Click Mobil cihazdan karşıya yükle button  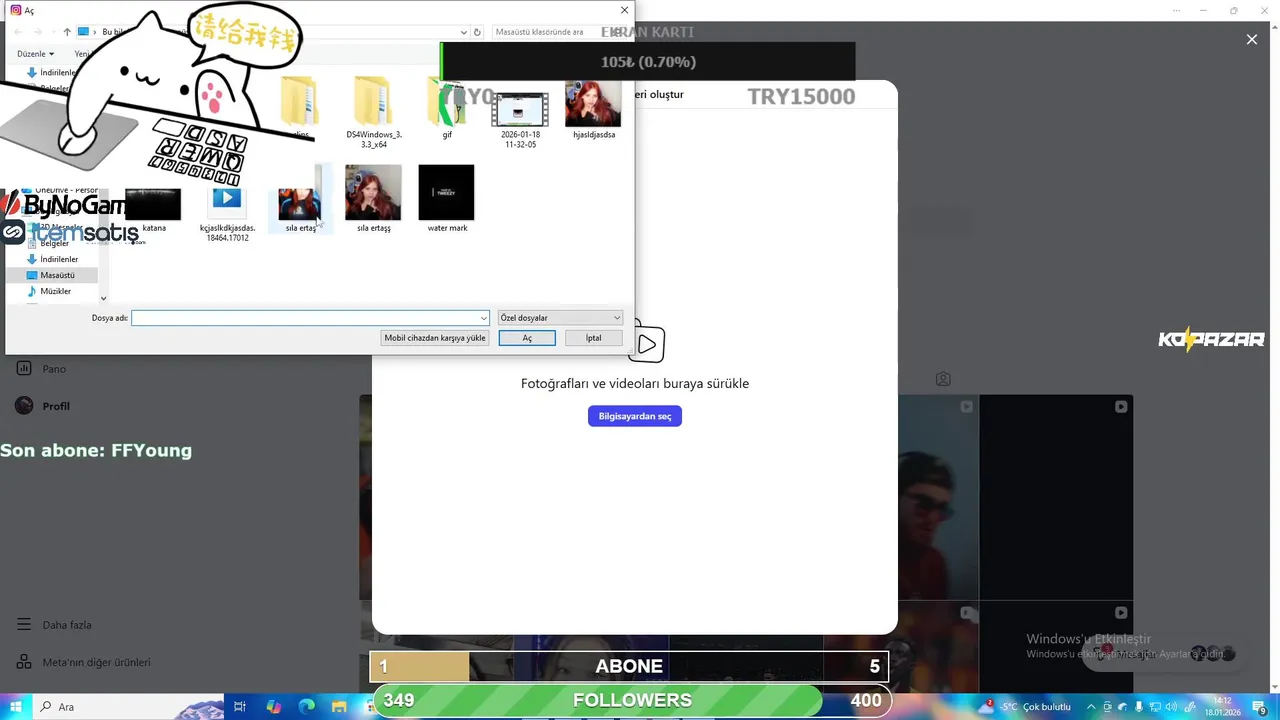[x=435, y=338]
